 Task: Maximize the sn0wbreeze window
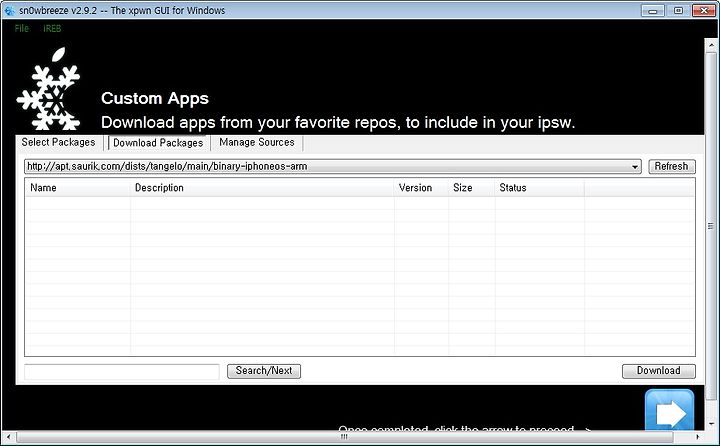pyautogui.click(x=678, y=10)
